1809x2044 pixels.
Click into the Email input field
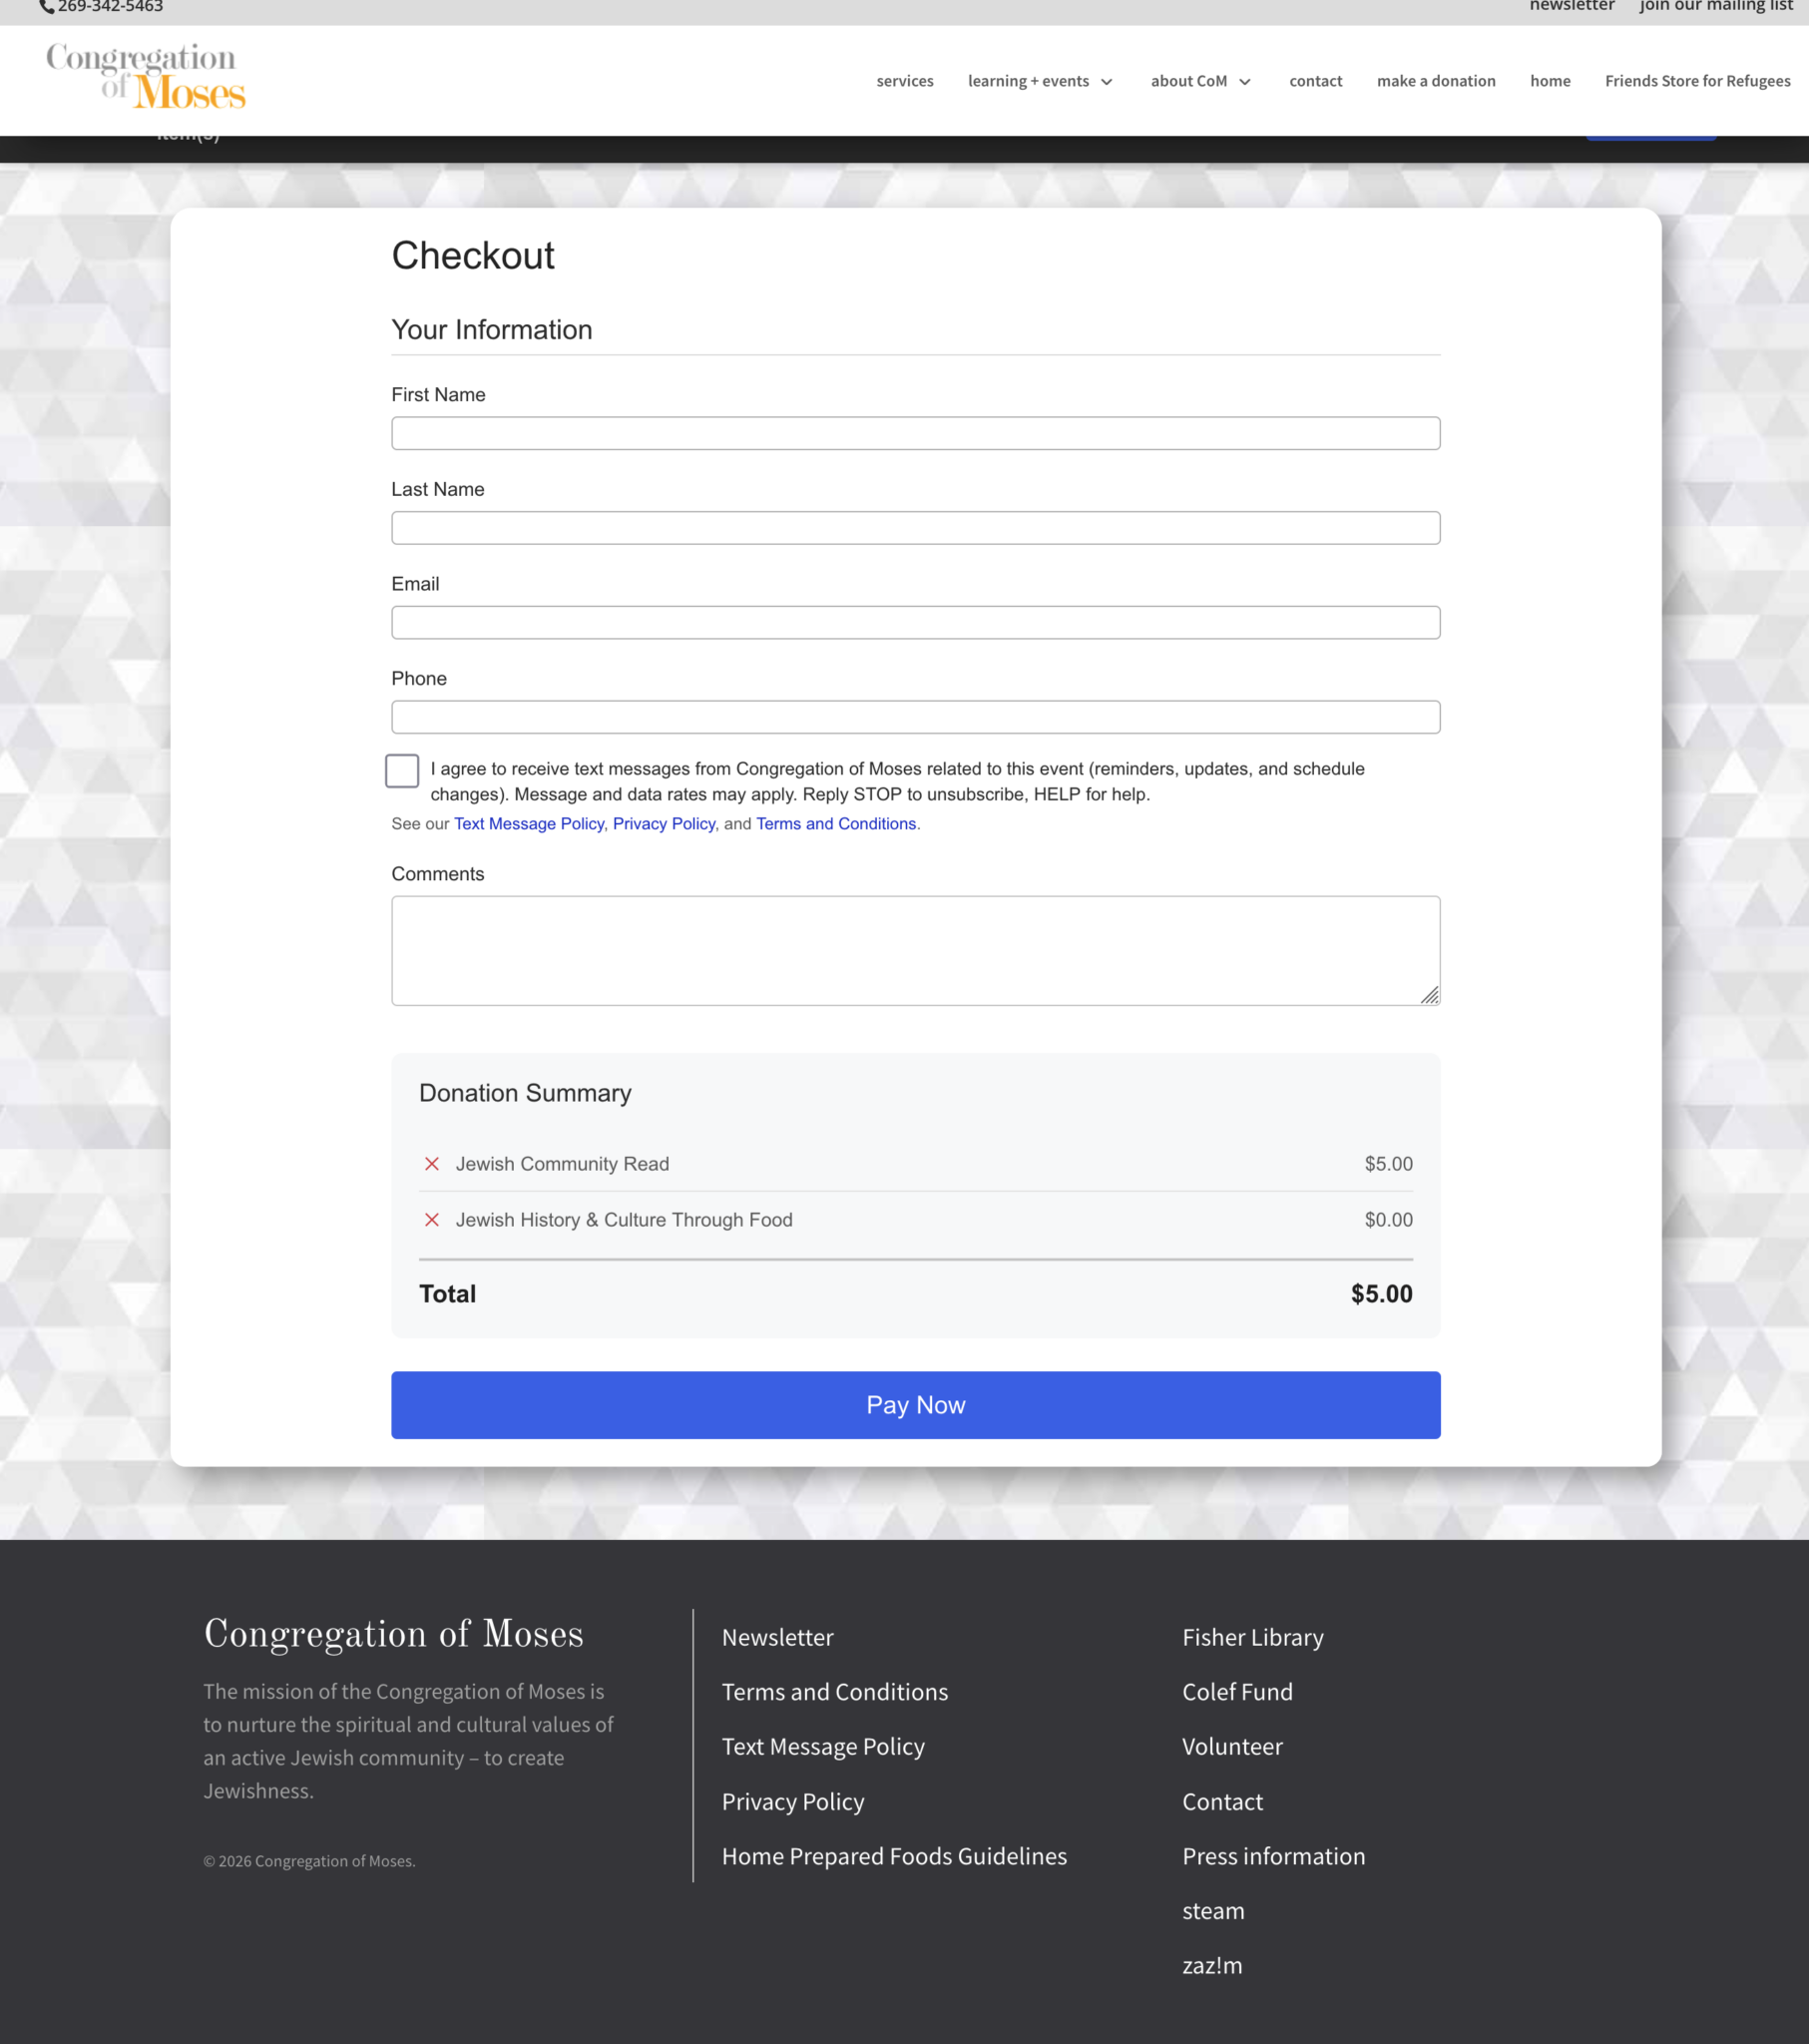915,622
